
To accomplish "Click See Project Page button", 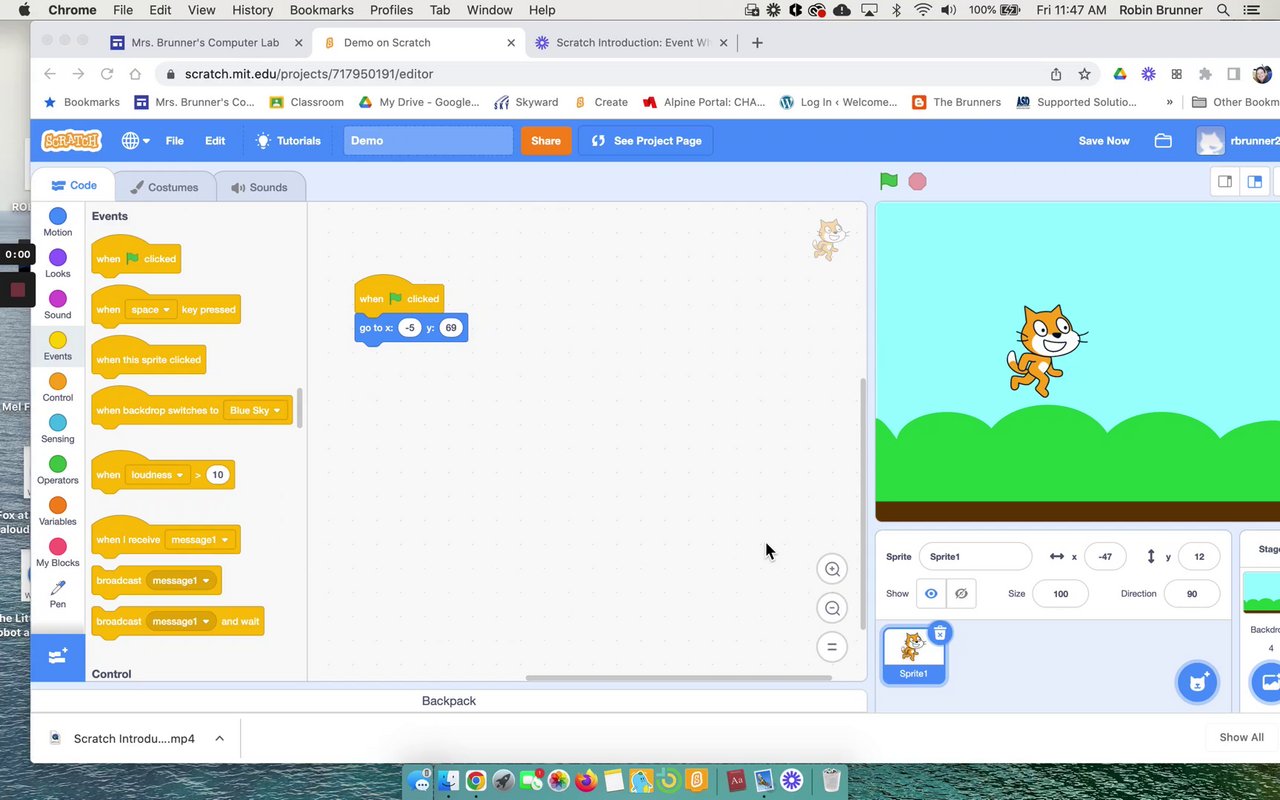I will click(646, 141).
